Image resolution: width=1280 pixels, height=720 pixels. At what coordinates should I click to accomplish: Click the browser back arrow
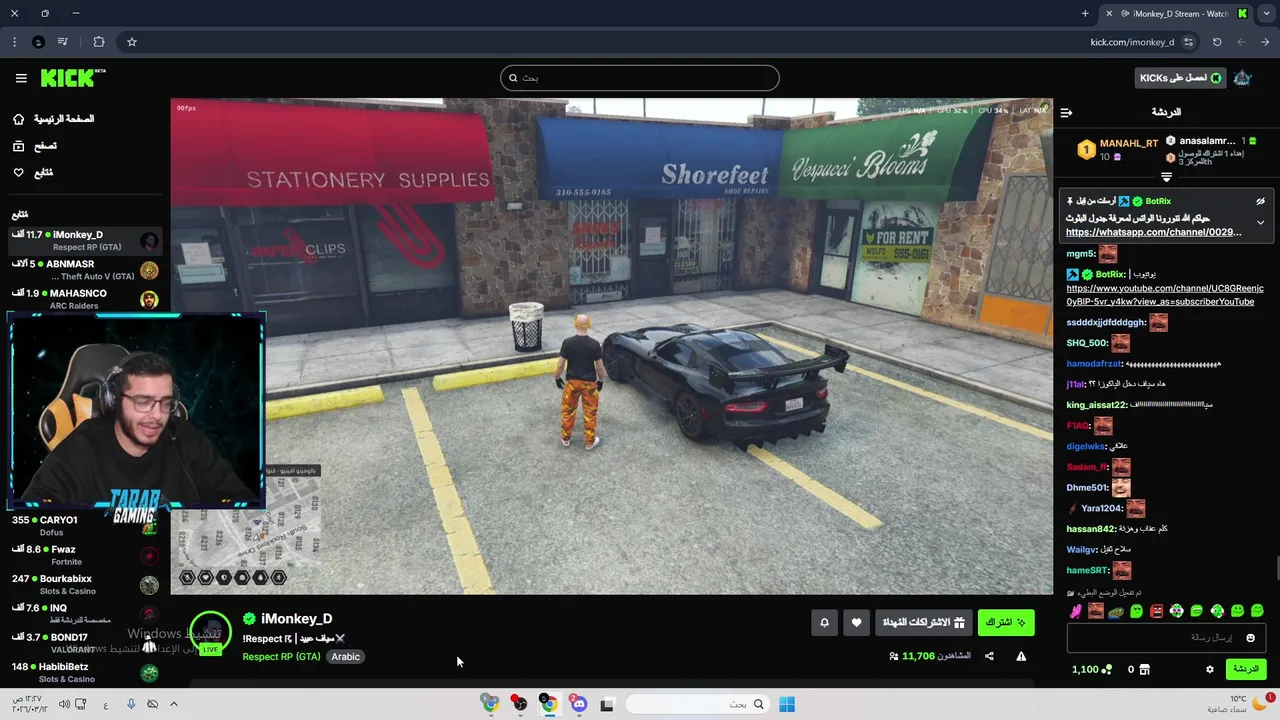(1265, 42)
